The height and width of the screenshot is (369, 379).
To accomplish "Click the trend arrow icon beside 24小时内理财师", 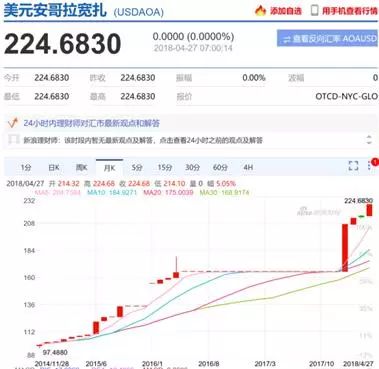I will 13,123.
